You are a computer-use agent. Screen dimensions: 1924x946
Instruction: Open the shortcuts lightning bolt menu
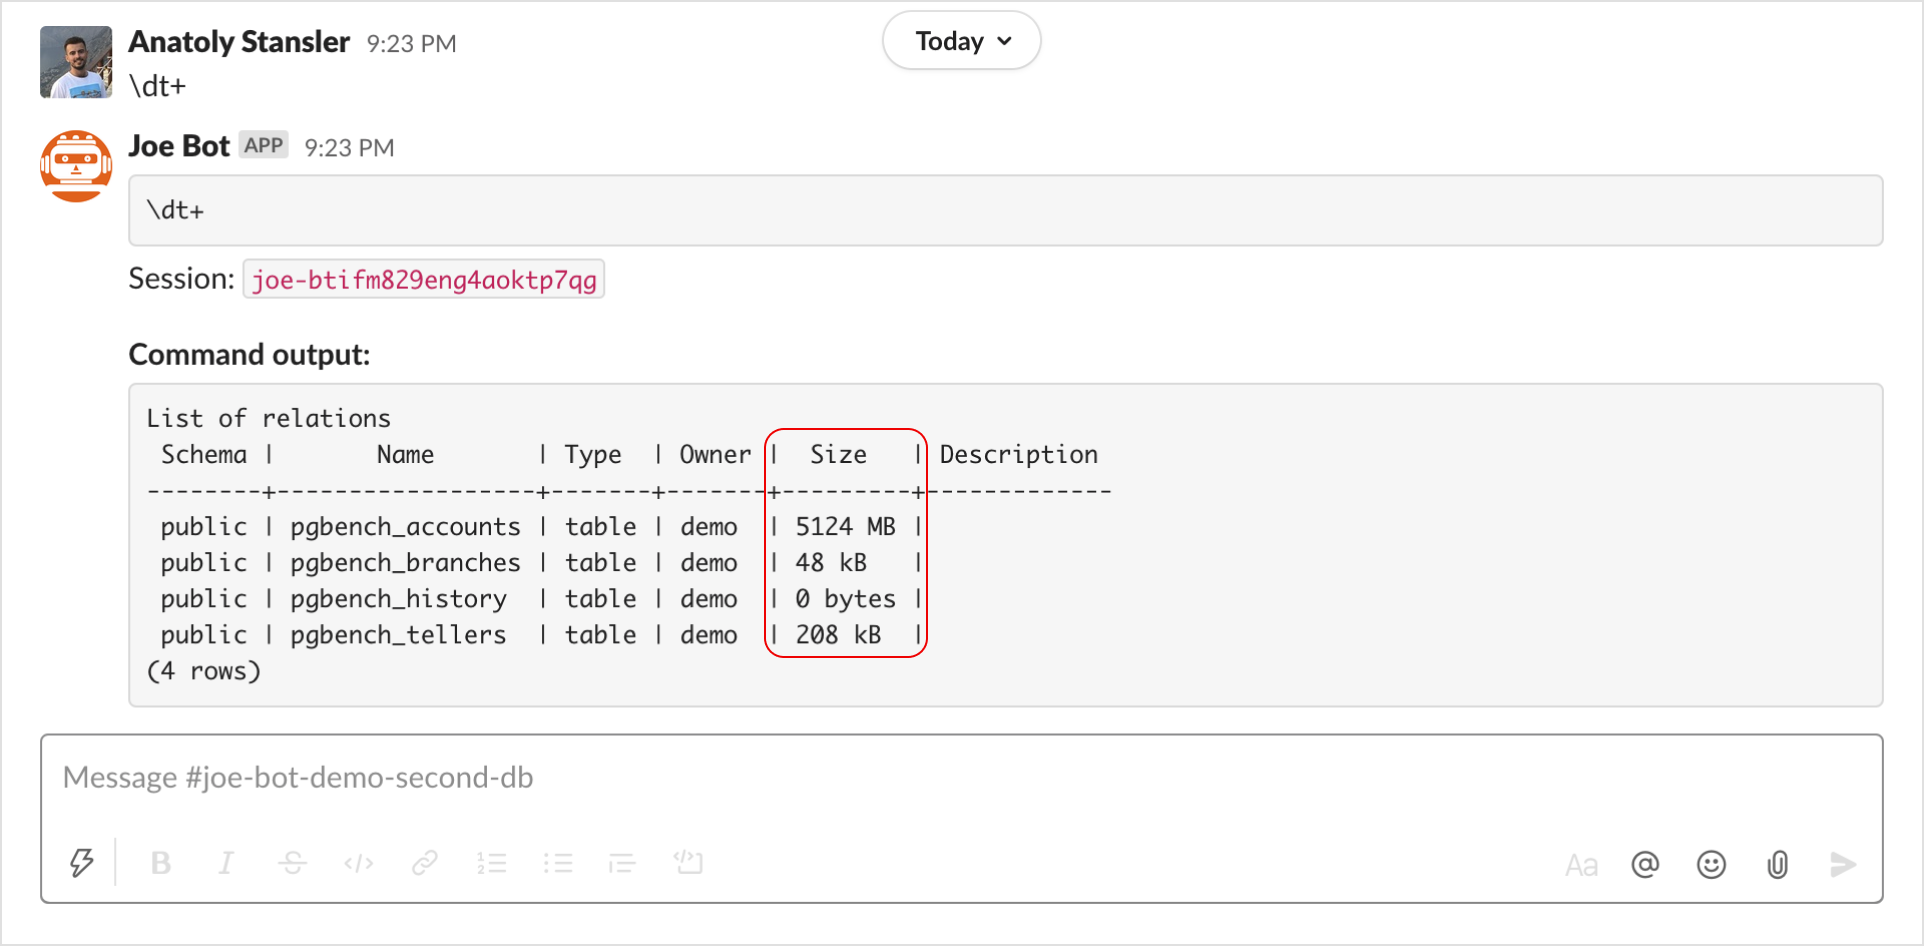click(x=82, y=863)
